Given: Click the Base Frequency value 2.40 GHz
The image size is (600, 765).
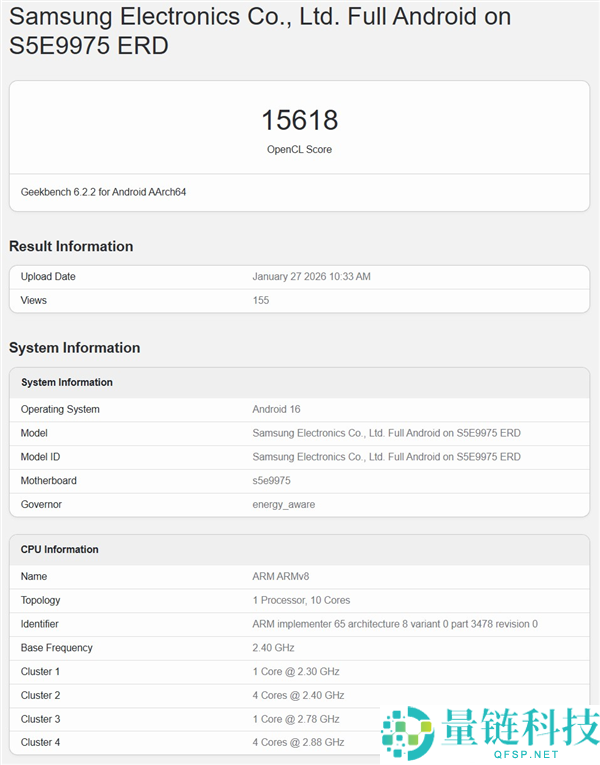Looking at the screenshot, I should (273, 648).
